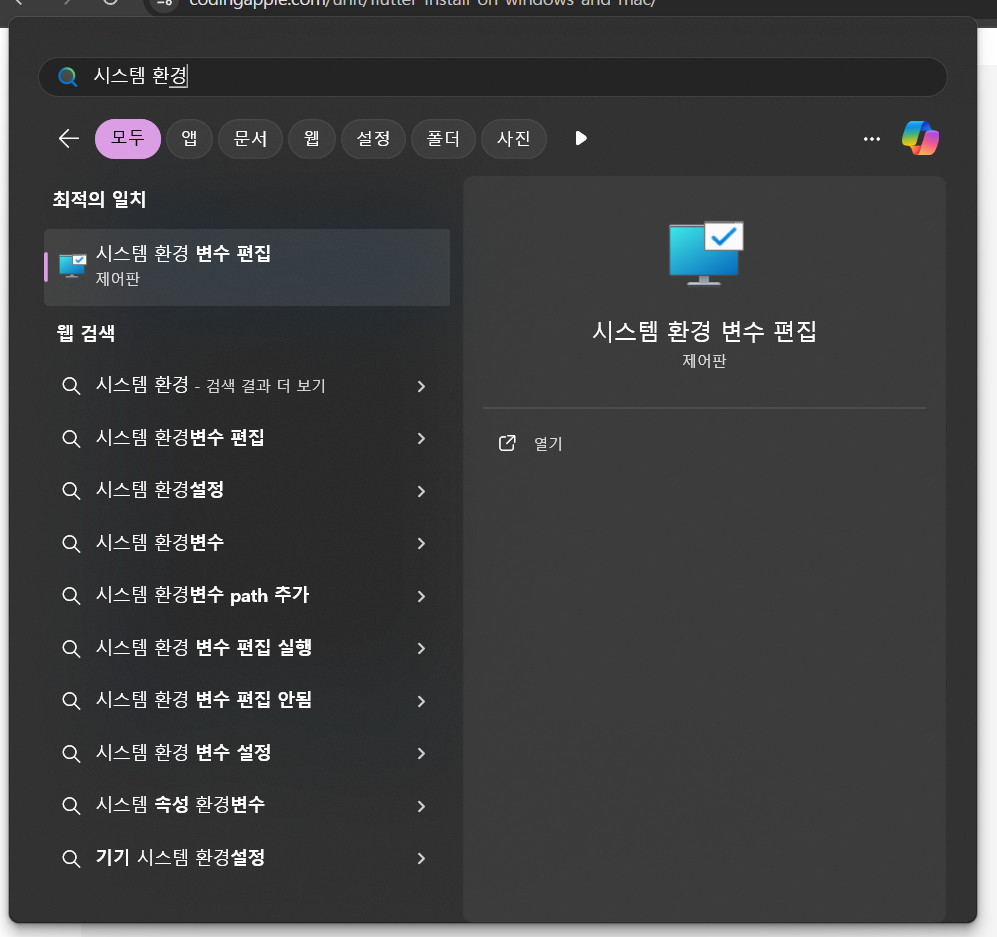Click the search magnifier icon in search box
This screenshot has width=997, height=937.
click(67, 77)
